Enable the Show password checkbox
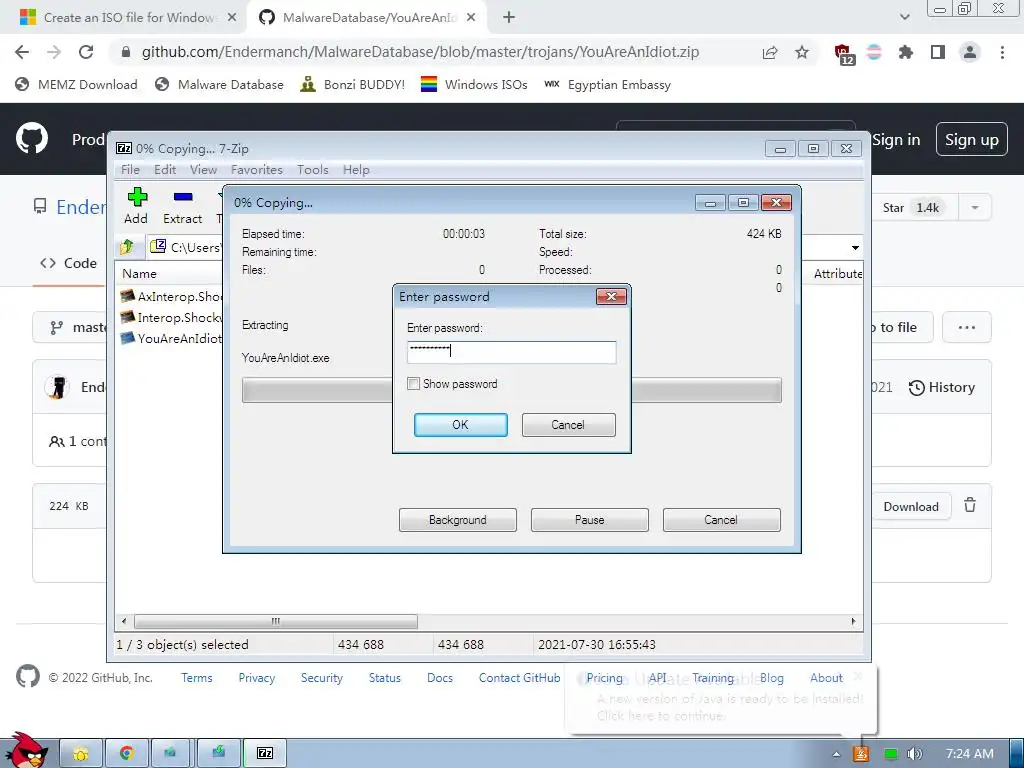This screenshot has height=768, width=1024. click(x=413, y=383)
